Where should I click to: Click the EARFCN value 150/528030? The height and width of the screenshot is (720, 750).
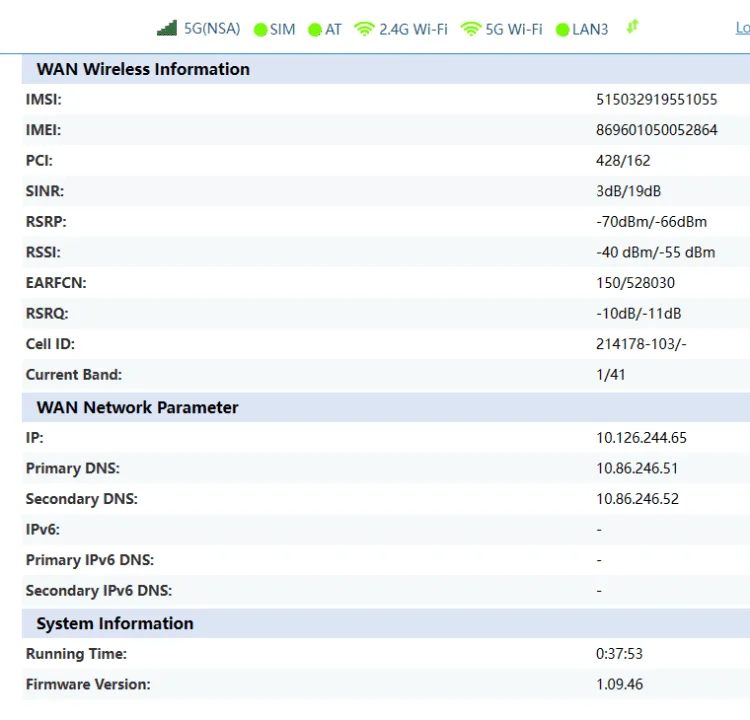(635, 283)
